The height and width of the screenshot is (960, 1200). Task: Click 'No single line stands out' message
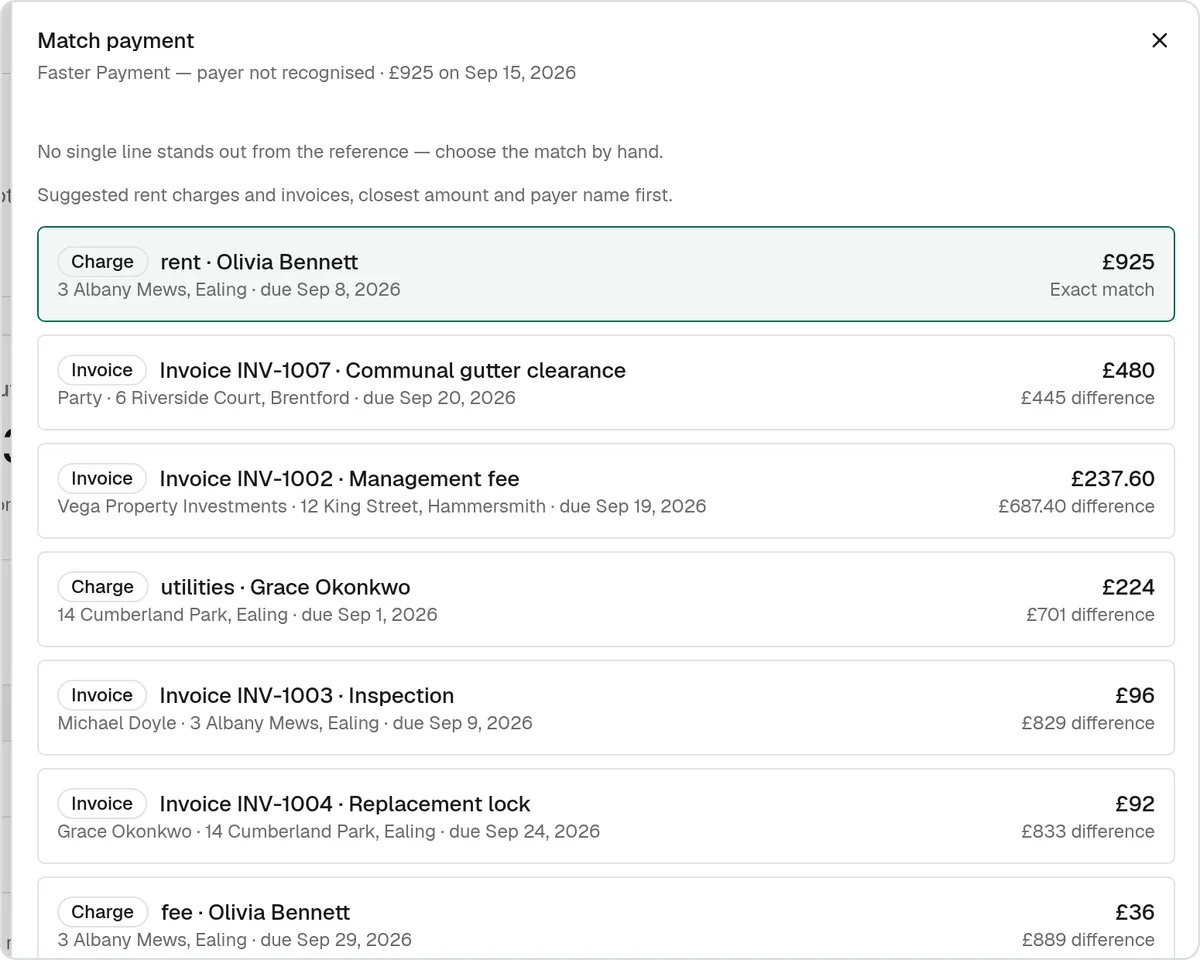350,152
